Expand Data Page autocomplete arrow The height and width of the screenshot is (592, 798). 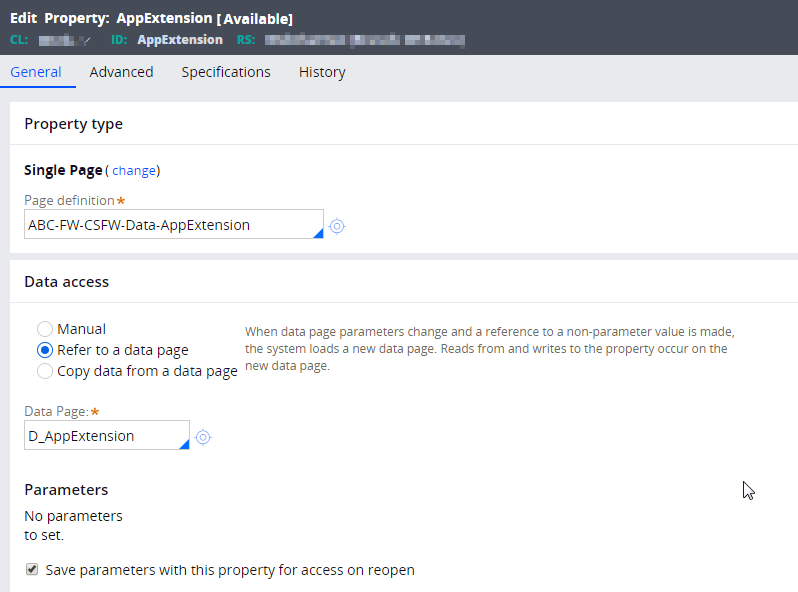[184, 444]
